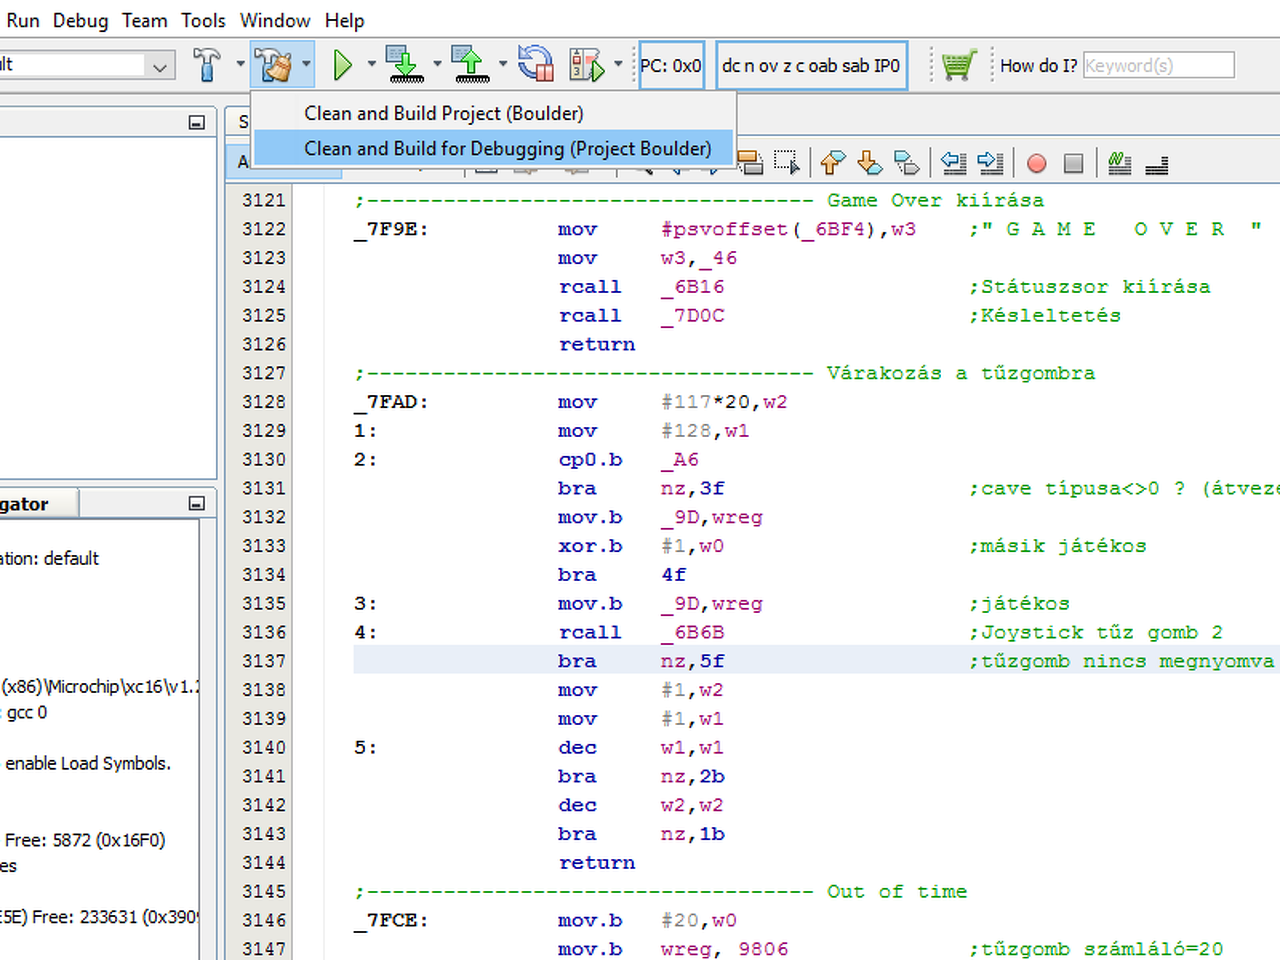Click the PC: 0x0 program counter box
Screen dimensions: 1280x960
coord(671,66)
